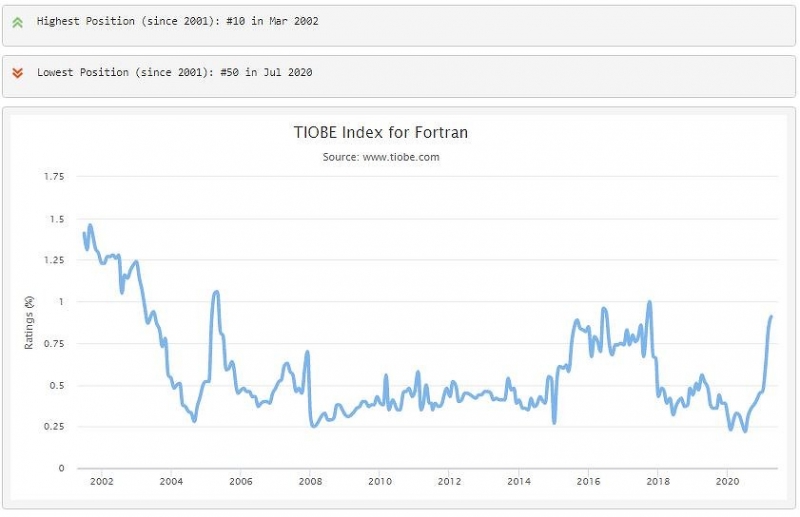Viewport: 800px width, 517px height.
Task: Select the 2002 label on the x-axis
Action: [100, 482]
